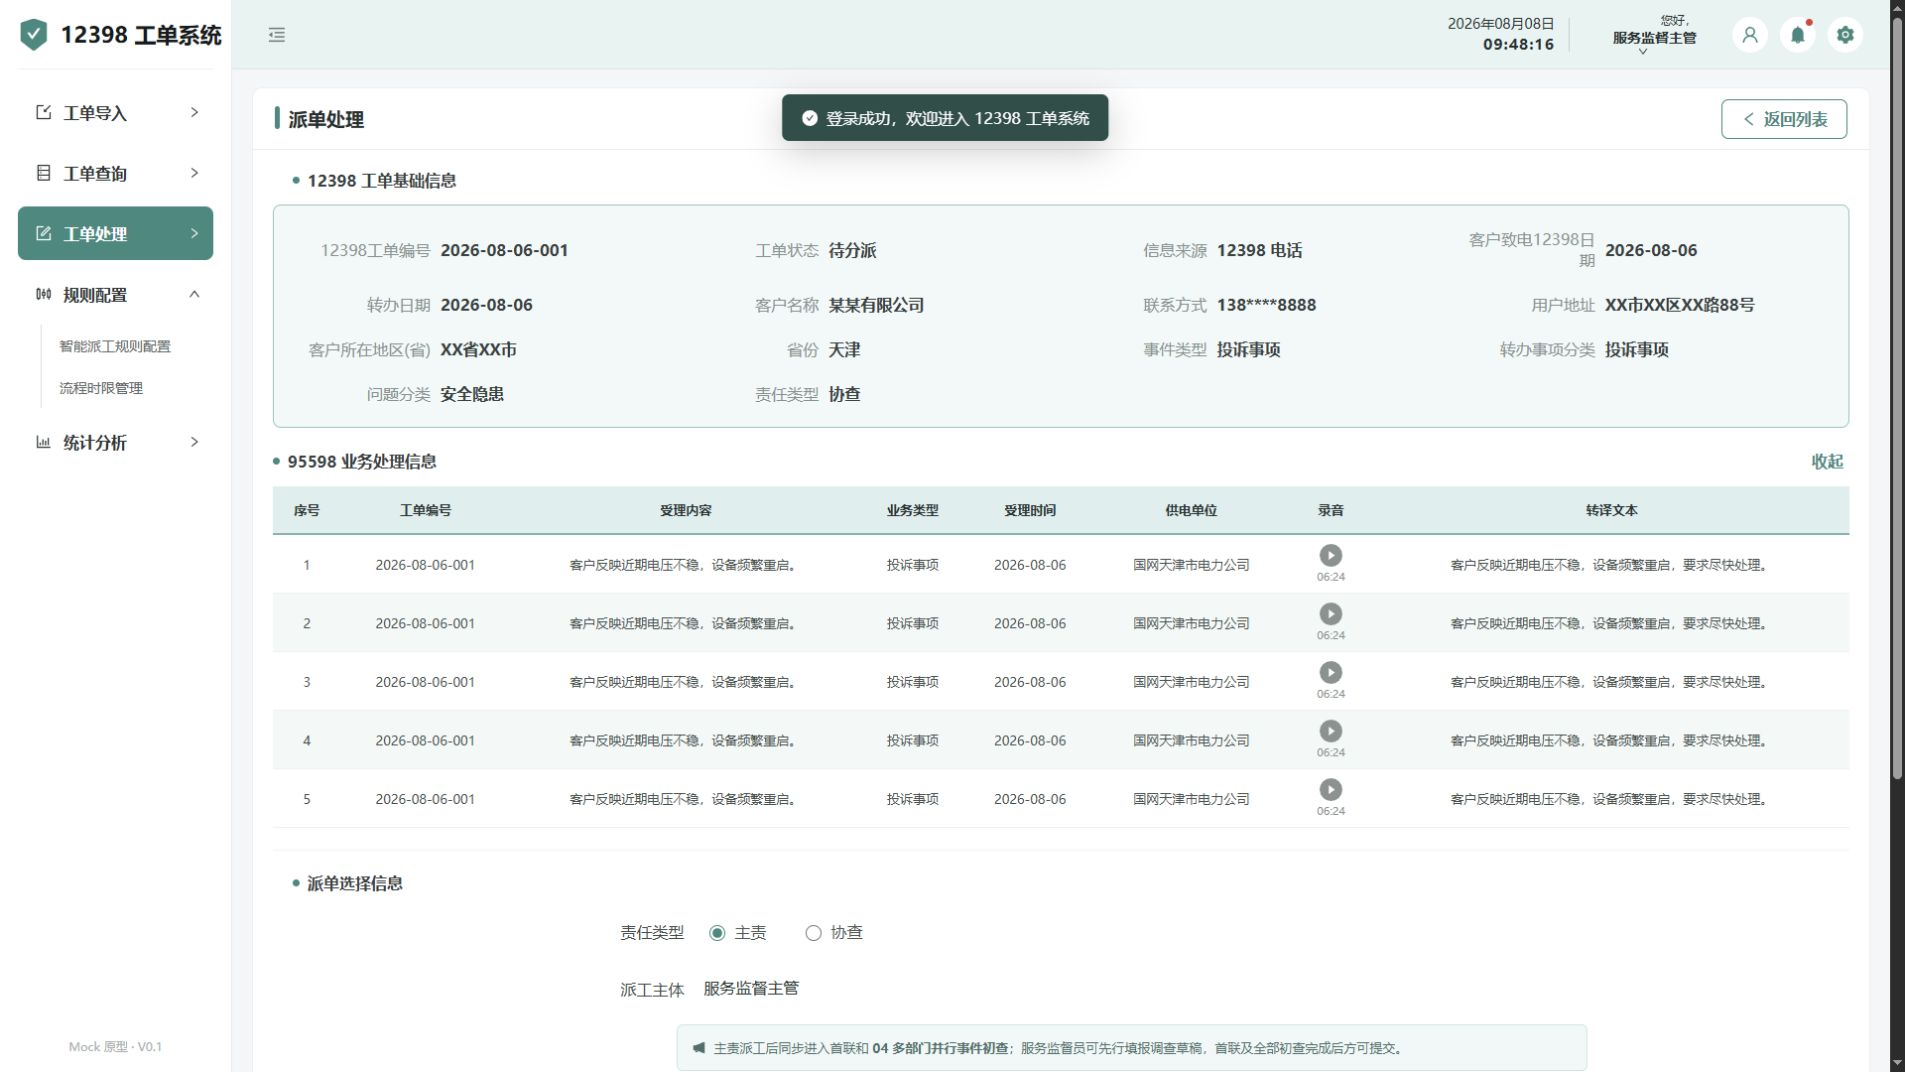Collapse the sidebar with the menu fold icon
Screen dimensions: 1905x1072
(277, 35)
